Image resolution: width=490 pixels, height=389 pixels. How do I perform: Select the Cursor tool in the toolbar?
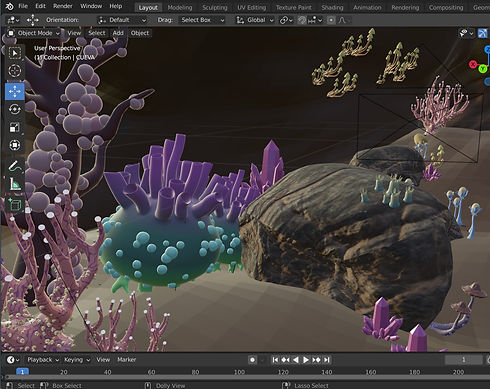pos(15,71)
